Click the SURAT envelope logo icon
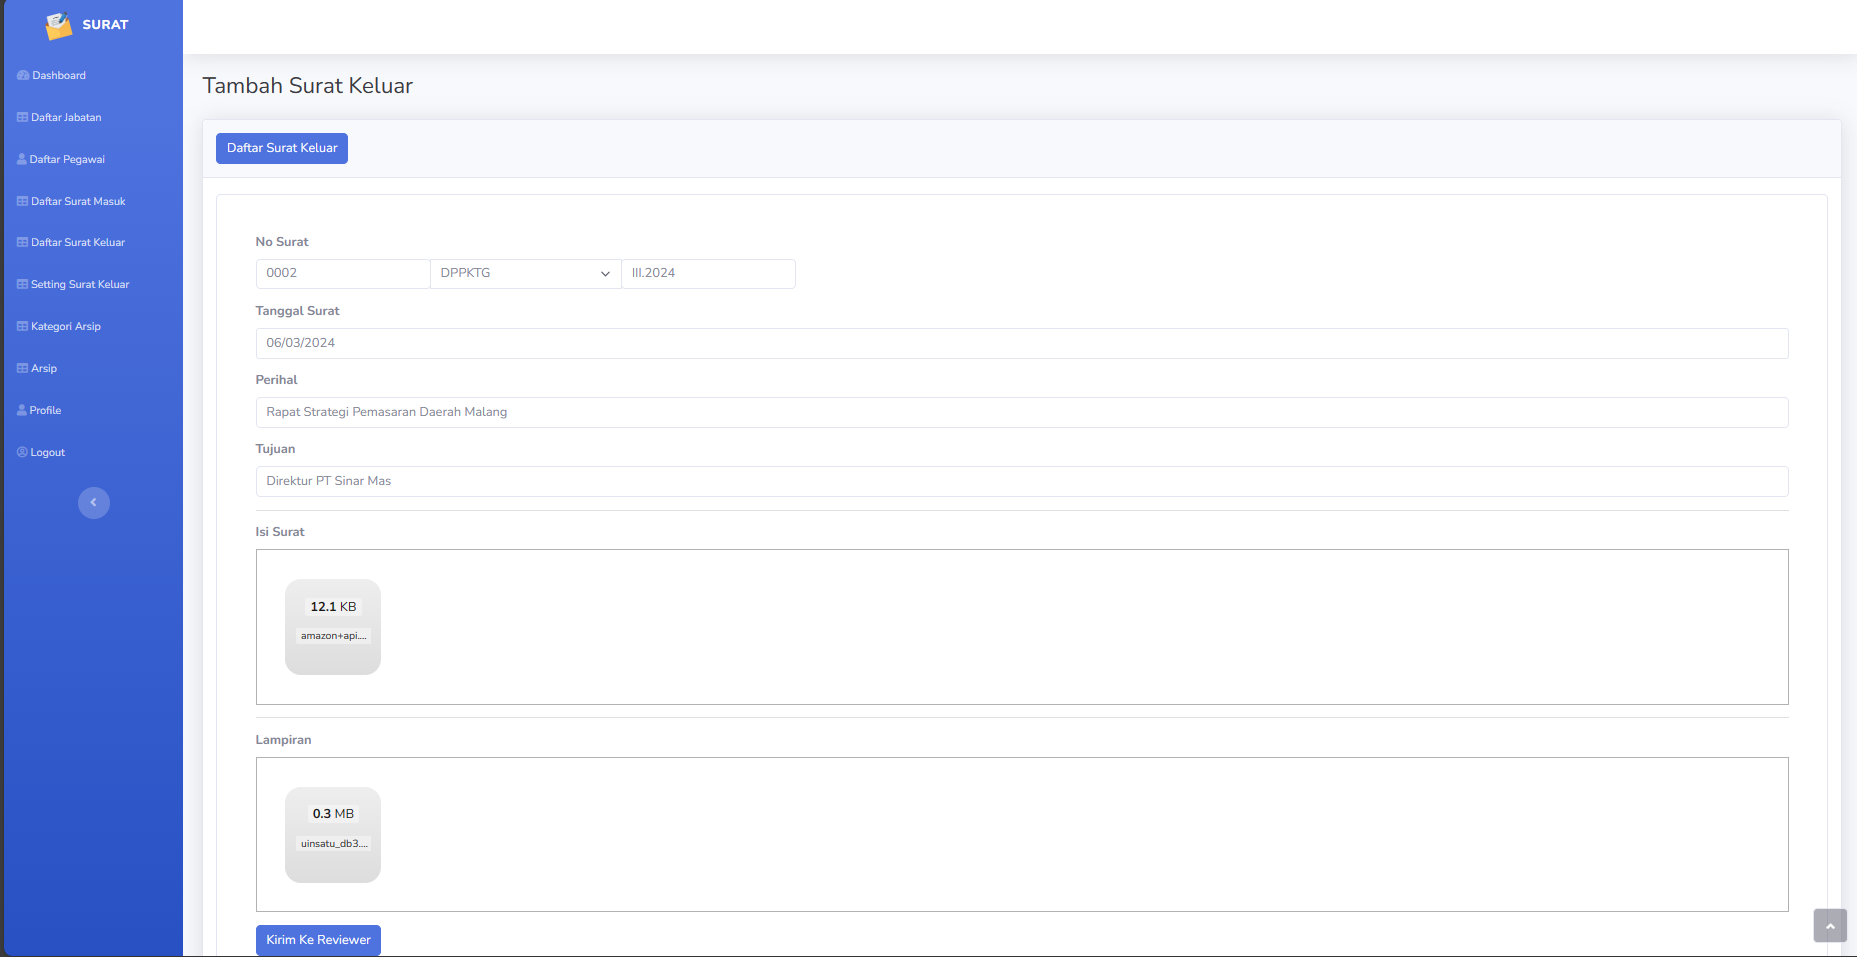 click(x=59, y=26)
